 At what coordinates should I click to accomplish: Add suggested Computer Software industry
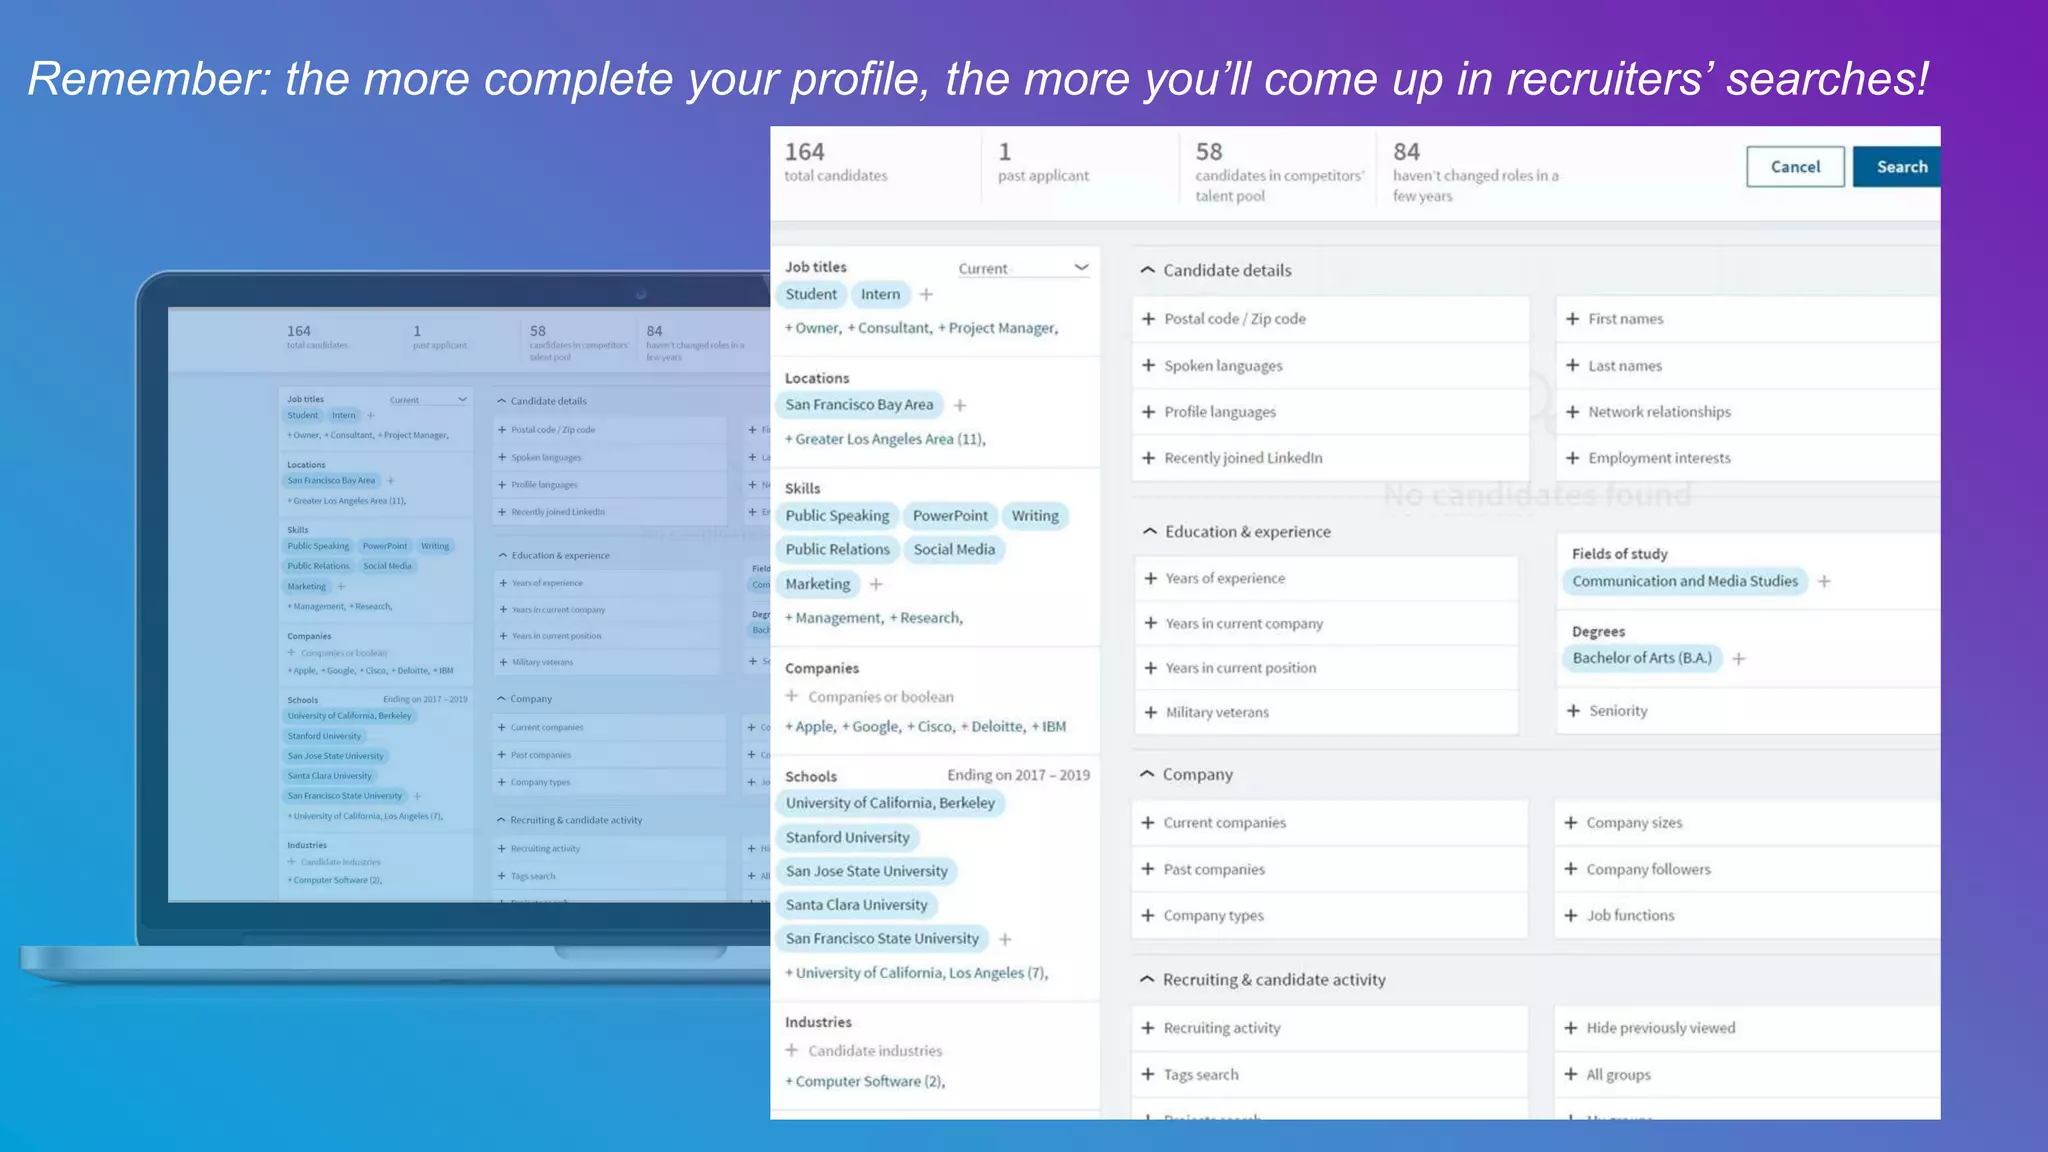pyautogui.click(x=865, y=1081)
